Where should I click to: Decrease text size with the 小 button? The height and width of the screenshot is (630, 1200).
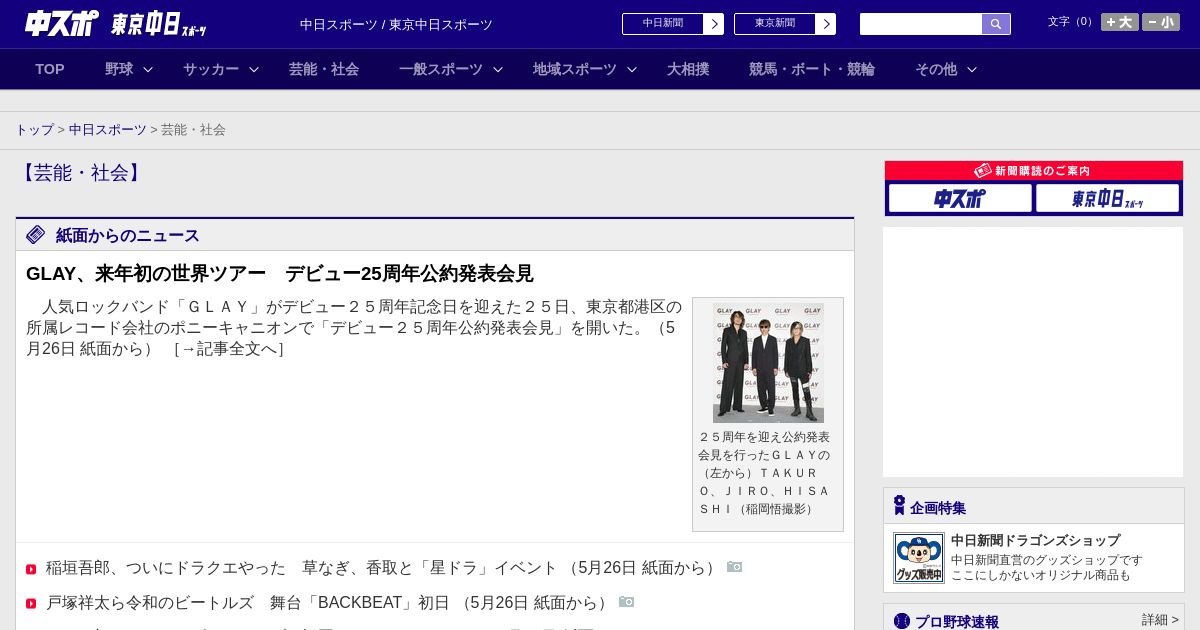pyautogui.click(x=1161, y=22)
